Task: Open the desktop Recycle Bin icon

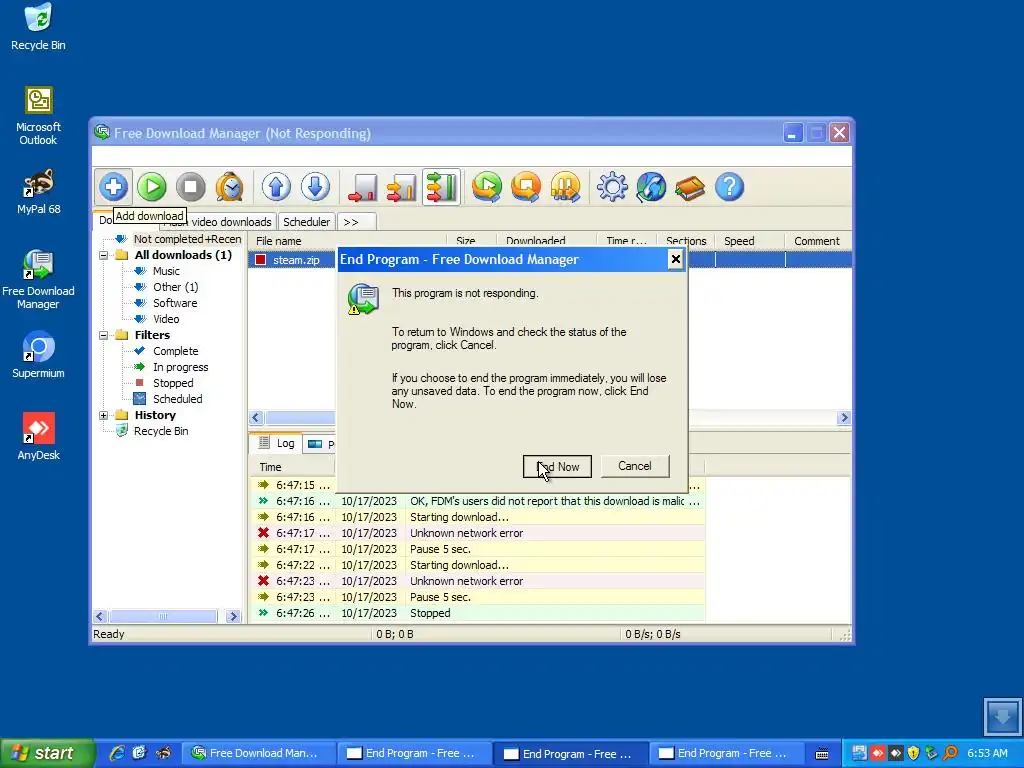Action: point(39,27)
